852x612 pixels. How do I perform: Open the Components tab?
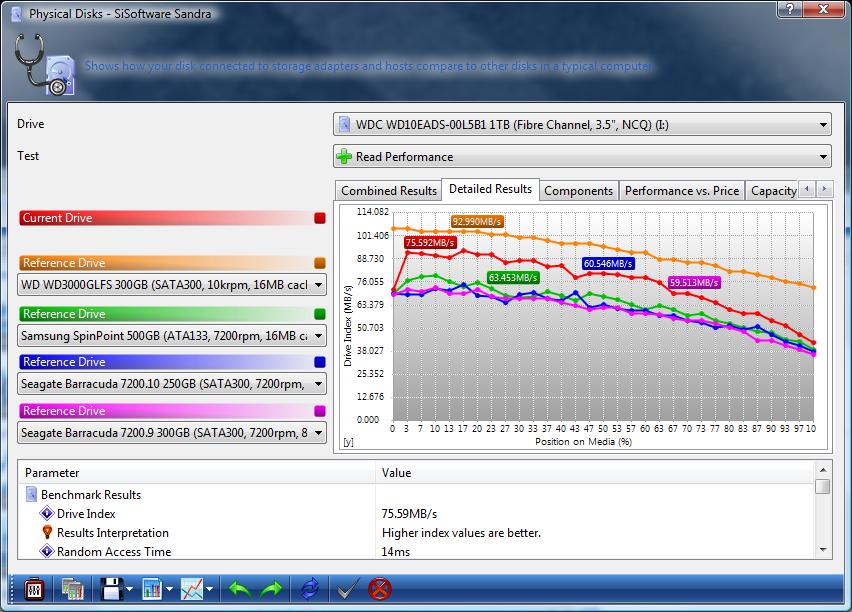(579, 191)
